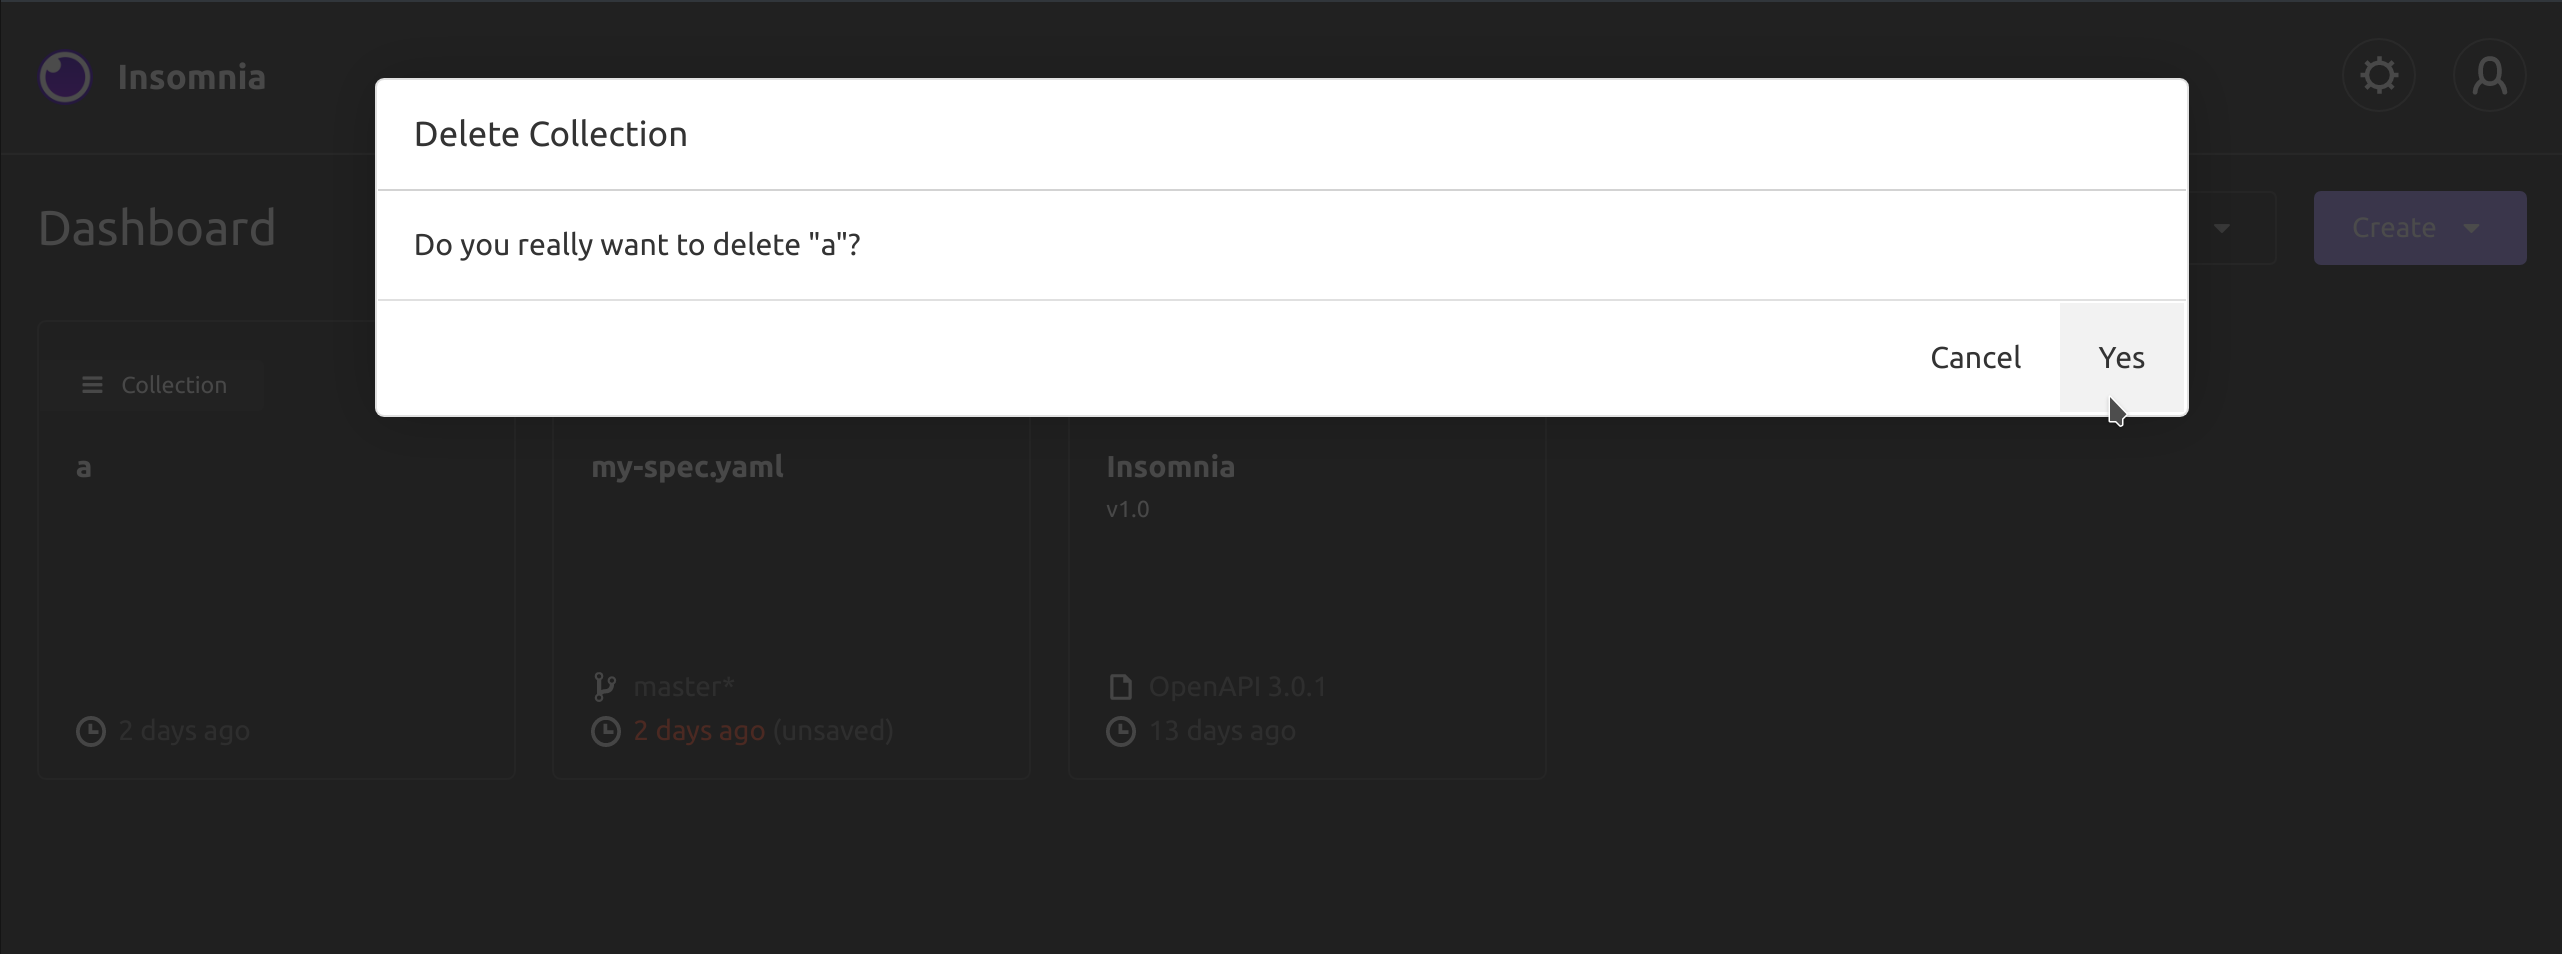Click the OpenAPI document icon on Insomnia card
Screen dimensions: 2562x954
pyautogui.click(x=1120, y=686)
